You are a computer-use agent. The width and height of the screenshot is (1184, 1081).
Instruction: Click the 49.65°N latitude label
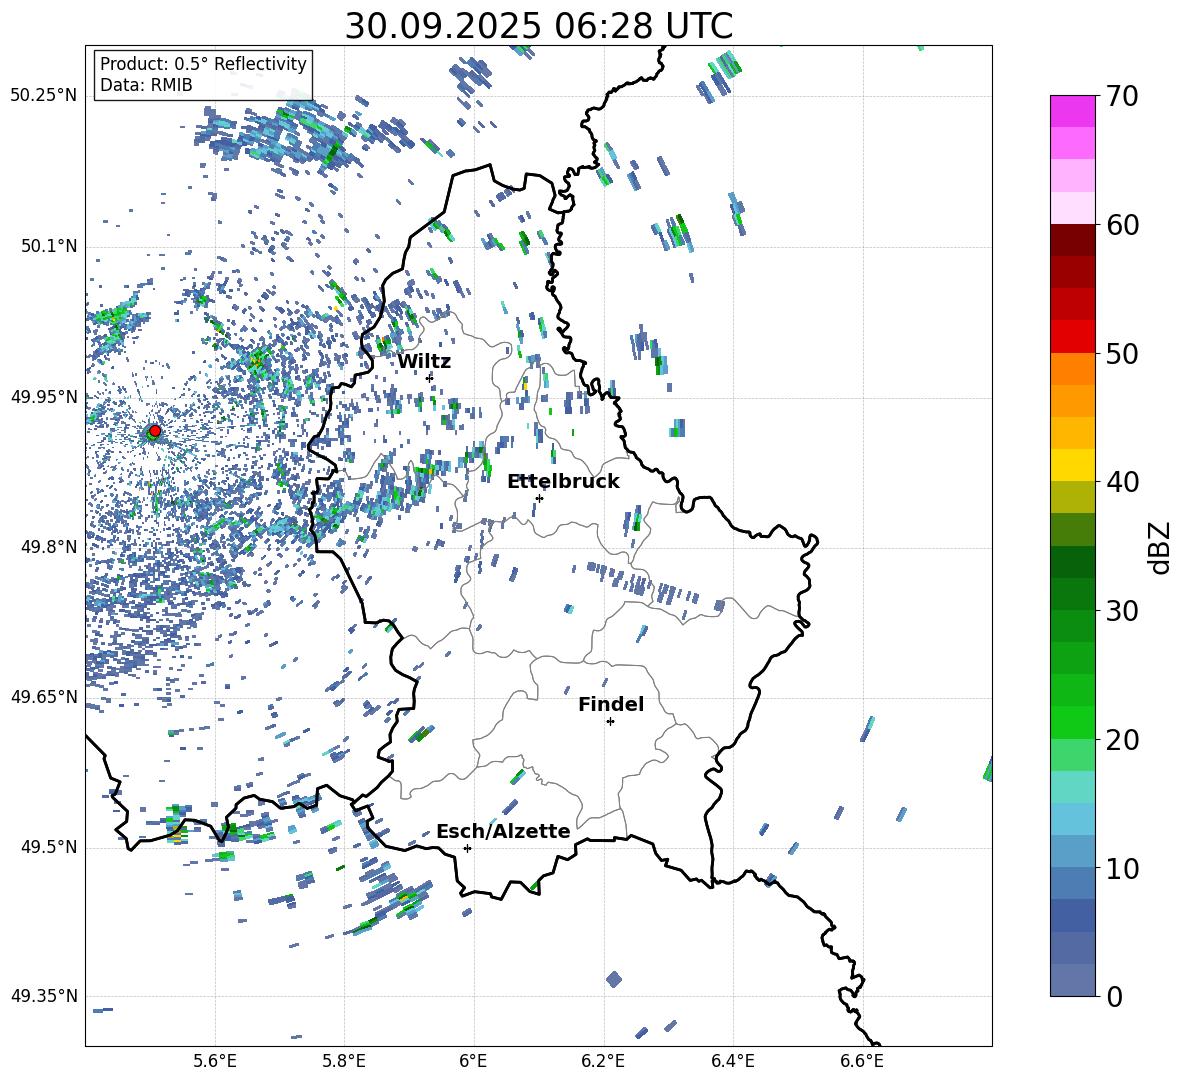click(44, 697)
